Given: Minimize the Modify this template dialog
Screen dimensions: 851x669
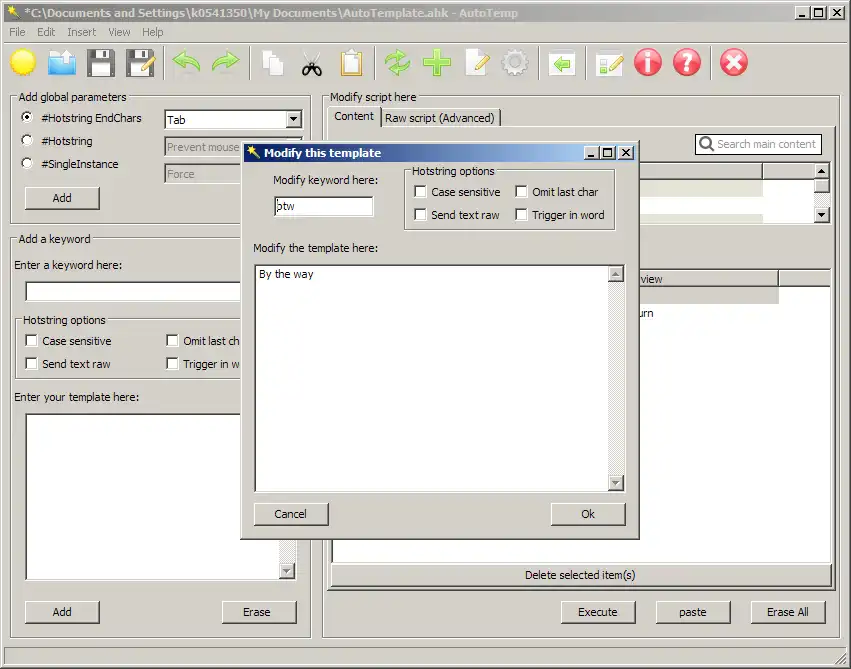Looking at the screenshot, I should point(592,153).
